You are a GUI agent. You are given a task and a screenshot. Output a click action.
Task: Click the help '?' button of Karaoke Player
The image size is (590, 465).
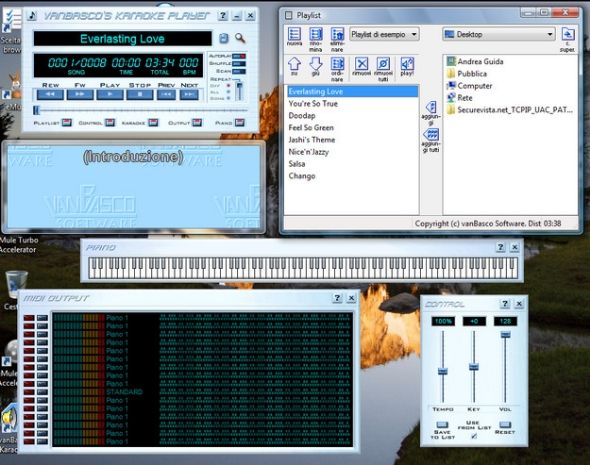(223, 15)
